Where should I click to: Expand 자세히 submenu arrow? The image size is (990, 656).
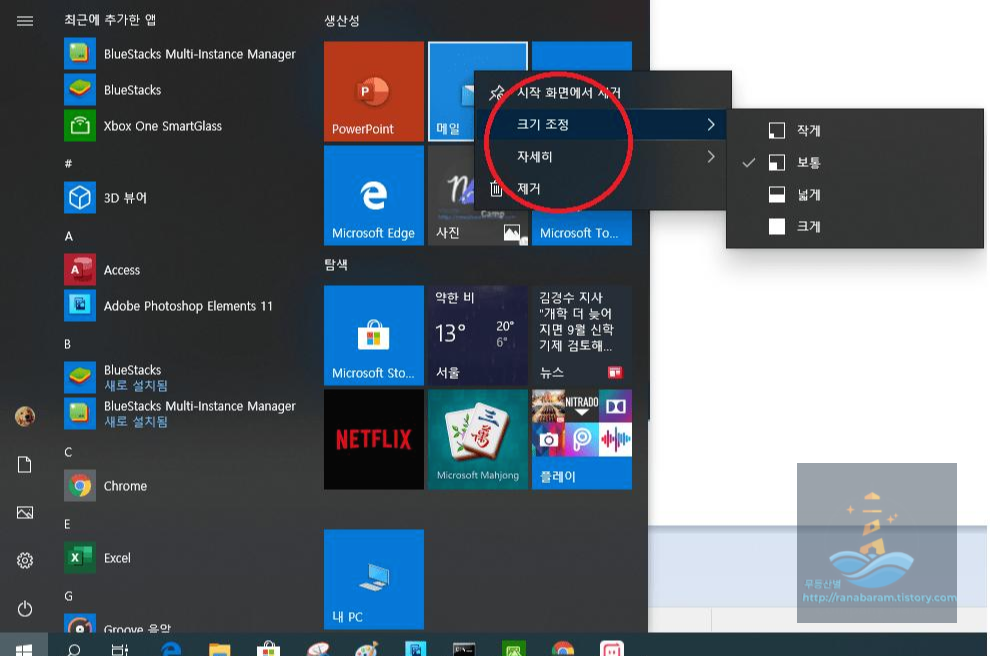712,157
